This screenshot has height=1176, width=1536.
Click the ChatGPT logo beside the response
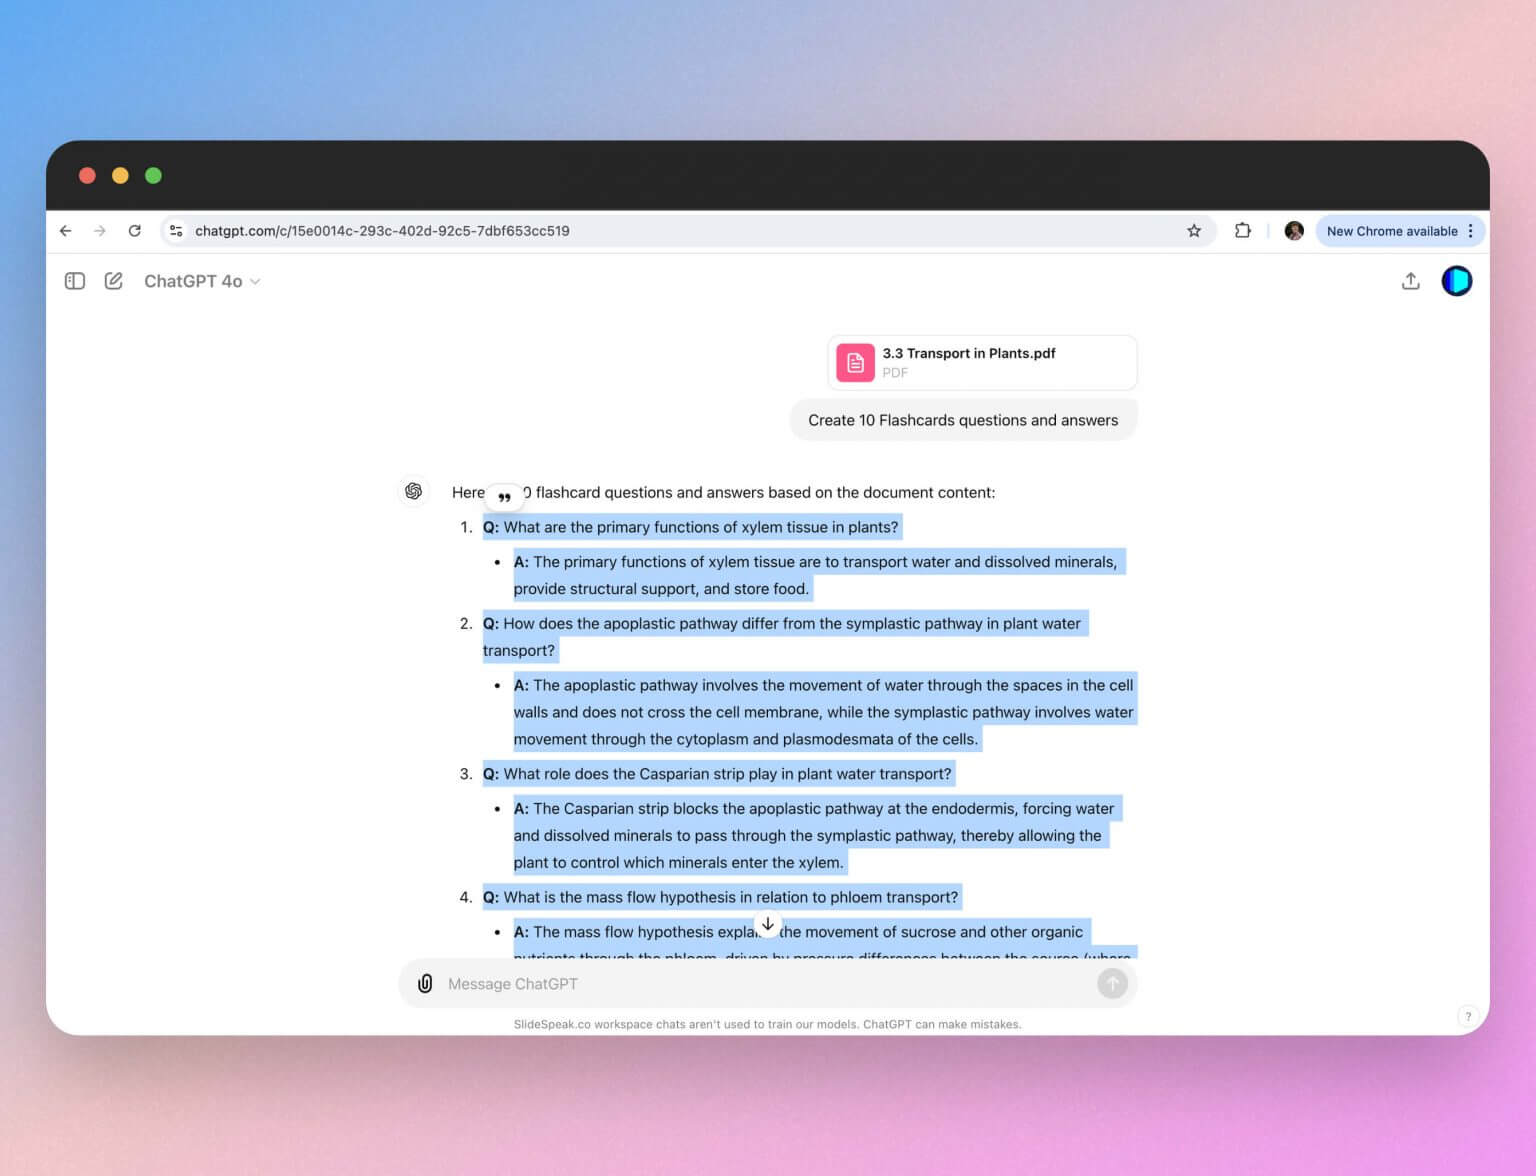[x=413, y=491]
